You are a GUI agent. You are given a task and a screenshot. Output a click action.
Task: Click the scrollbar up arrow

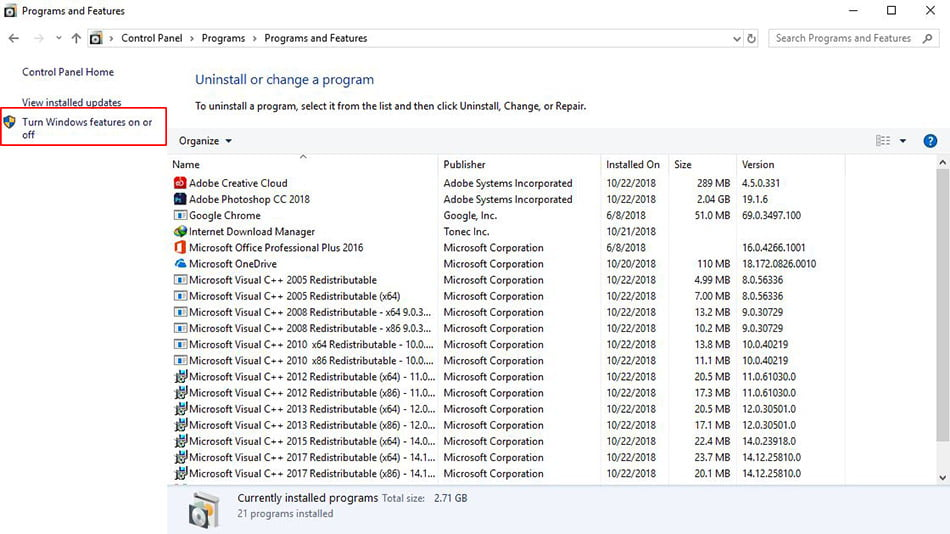click(942, 162)
